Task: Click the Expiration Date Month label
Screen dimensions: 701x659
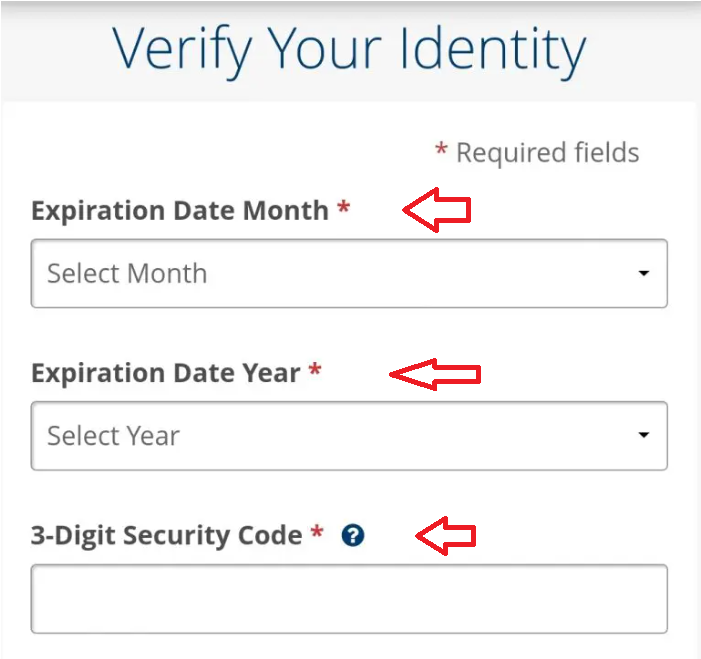Action: tap(180, 211)
